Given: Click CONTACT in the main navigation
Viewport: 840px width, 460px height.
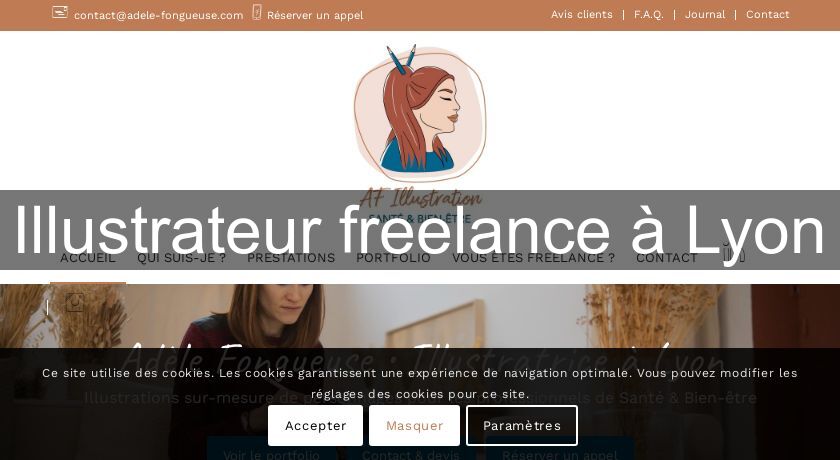Looking at the screenshot, I should click(667, 258).
